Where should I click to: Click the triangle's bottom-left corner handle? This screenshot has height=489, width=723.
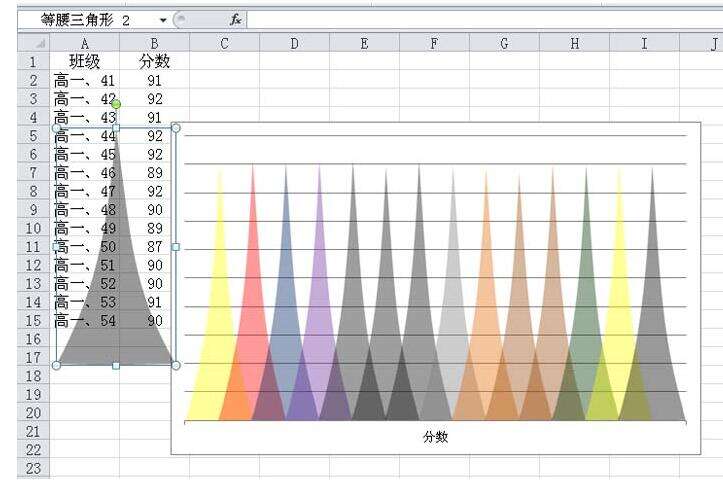(x=56, y=365)
